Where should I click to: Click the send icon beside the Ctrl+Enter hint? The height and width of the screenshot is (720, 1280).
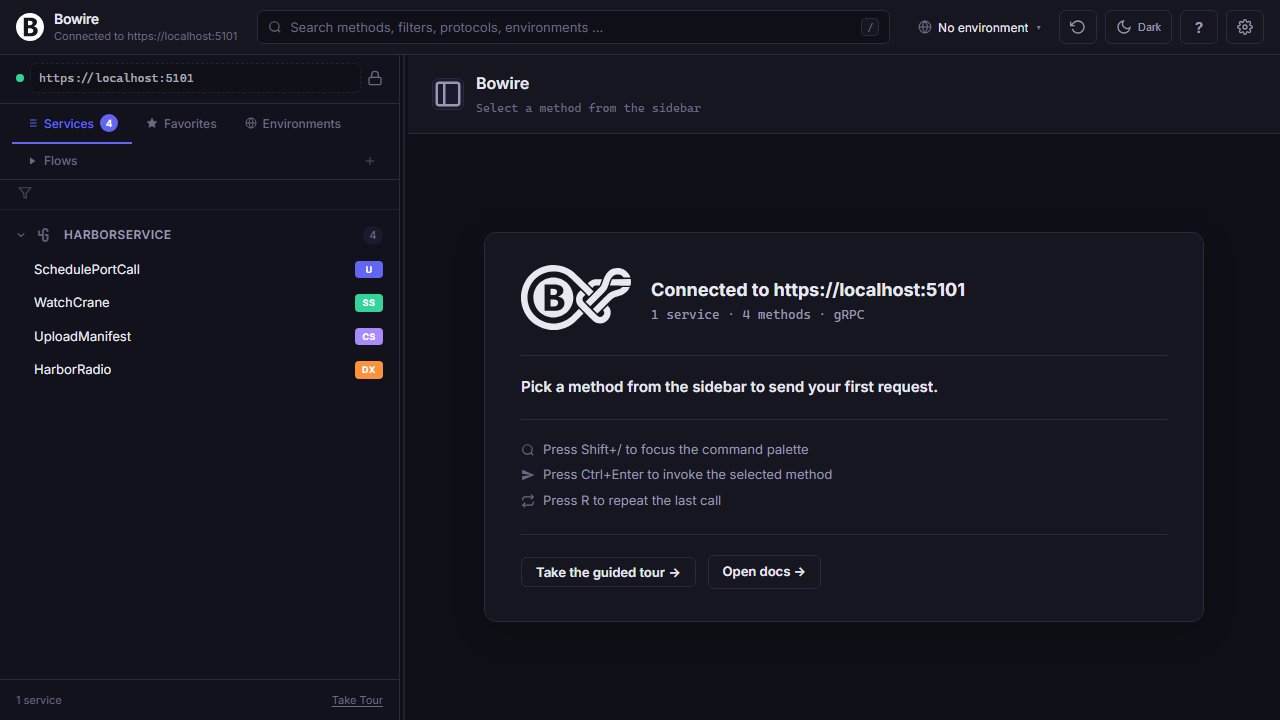tap(528, 475)
